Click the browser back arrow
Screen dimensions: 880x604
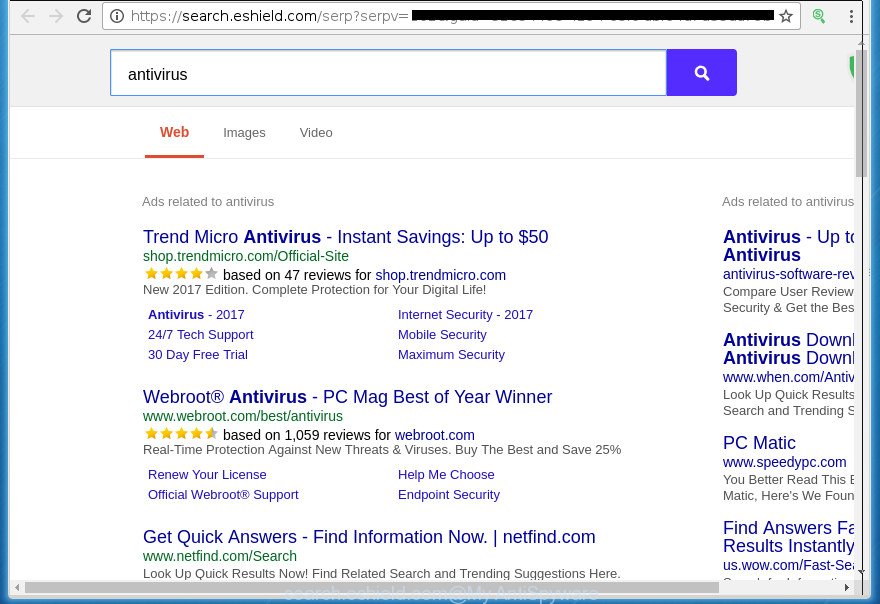point(28,16)
